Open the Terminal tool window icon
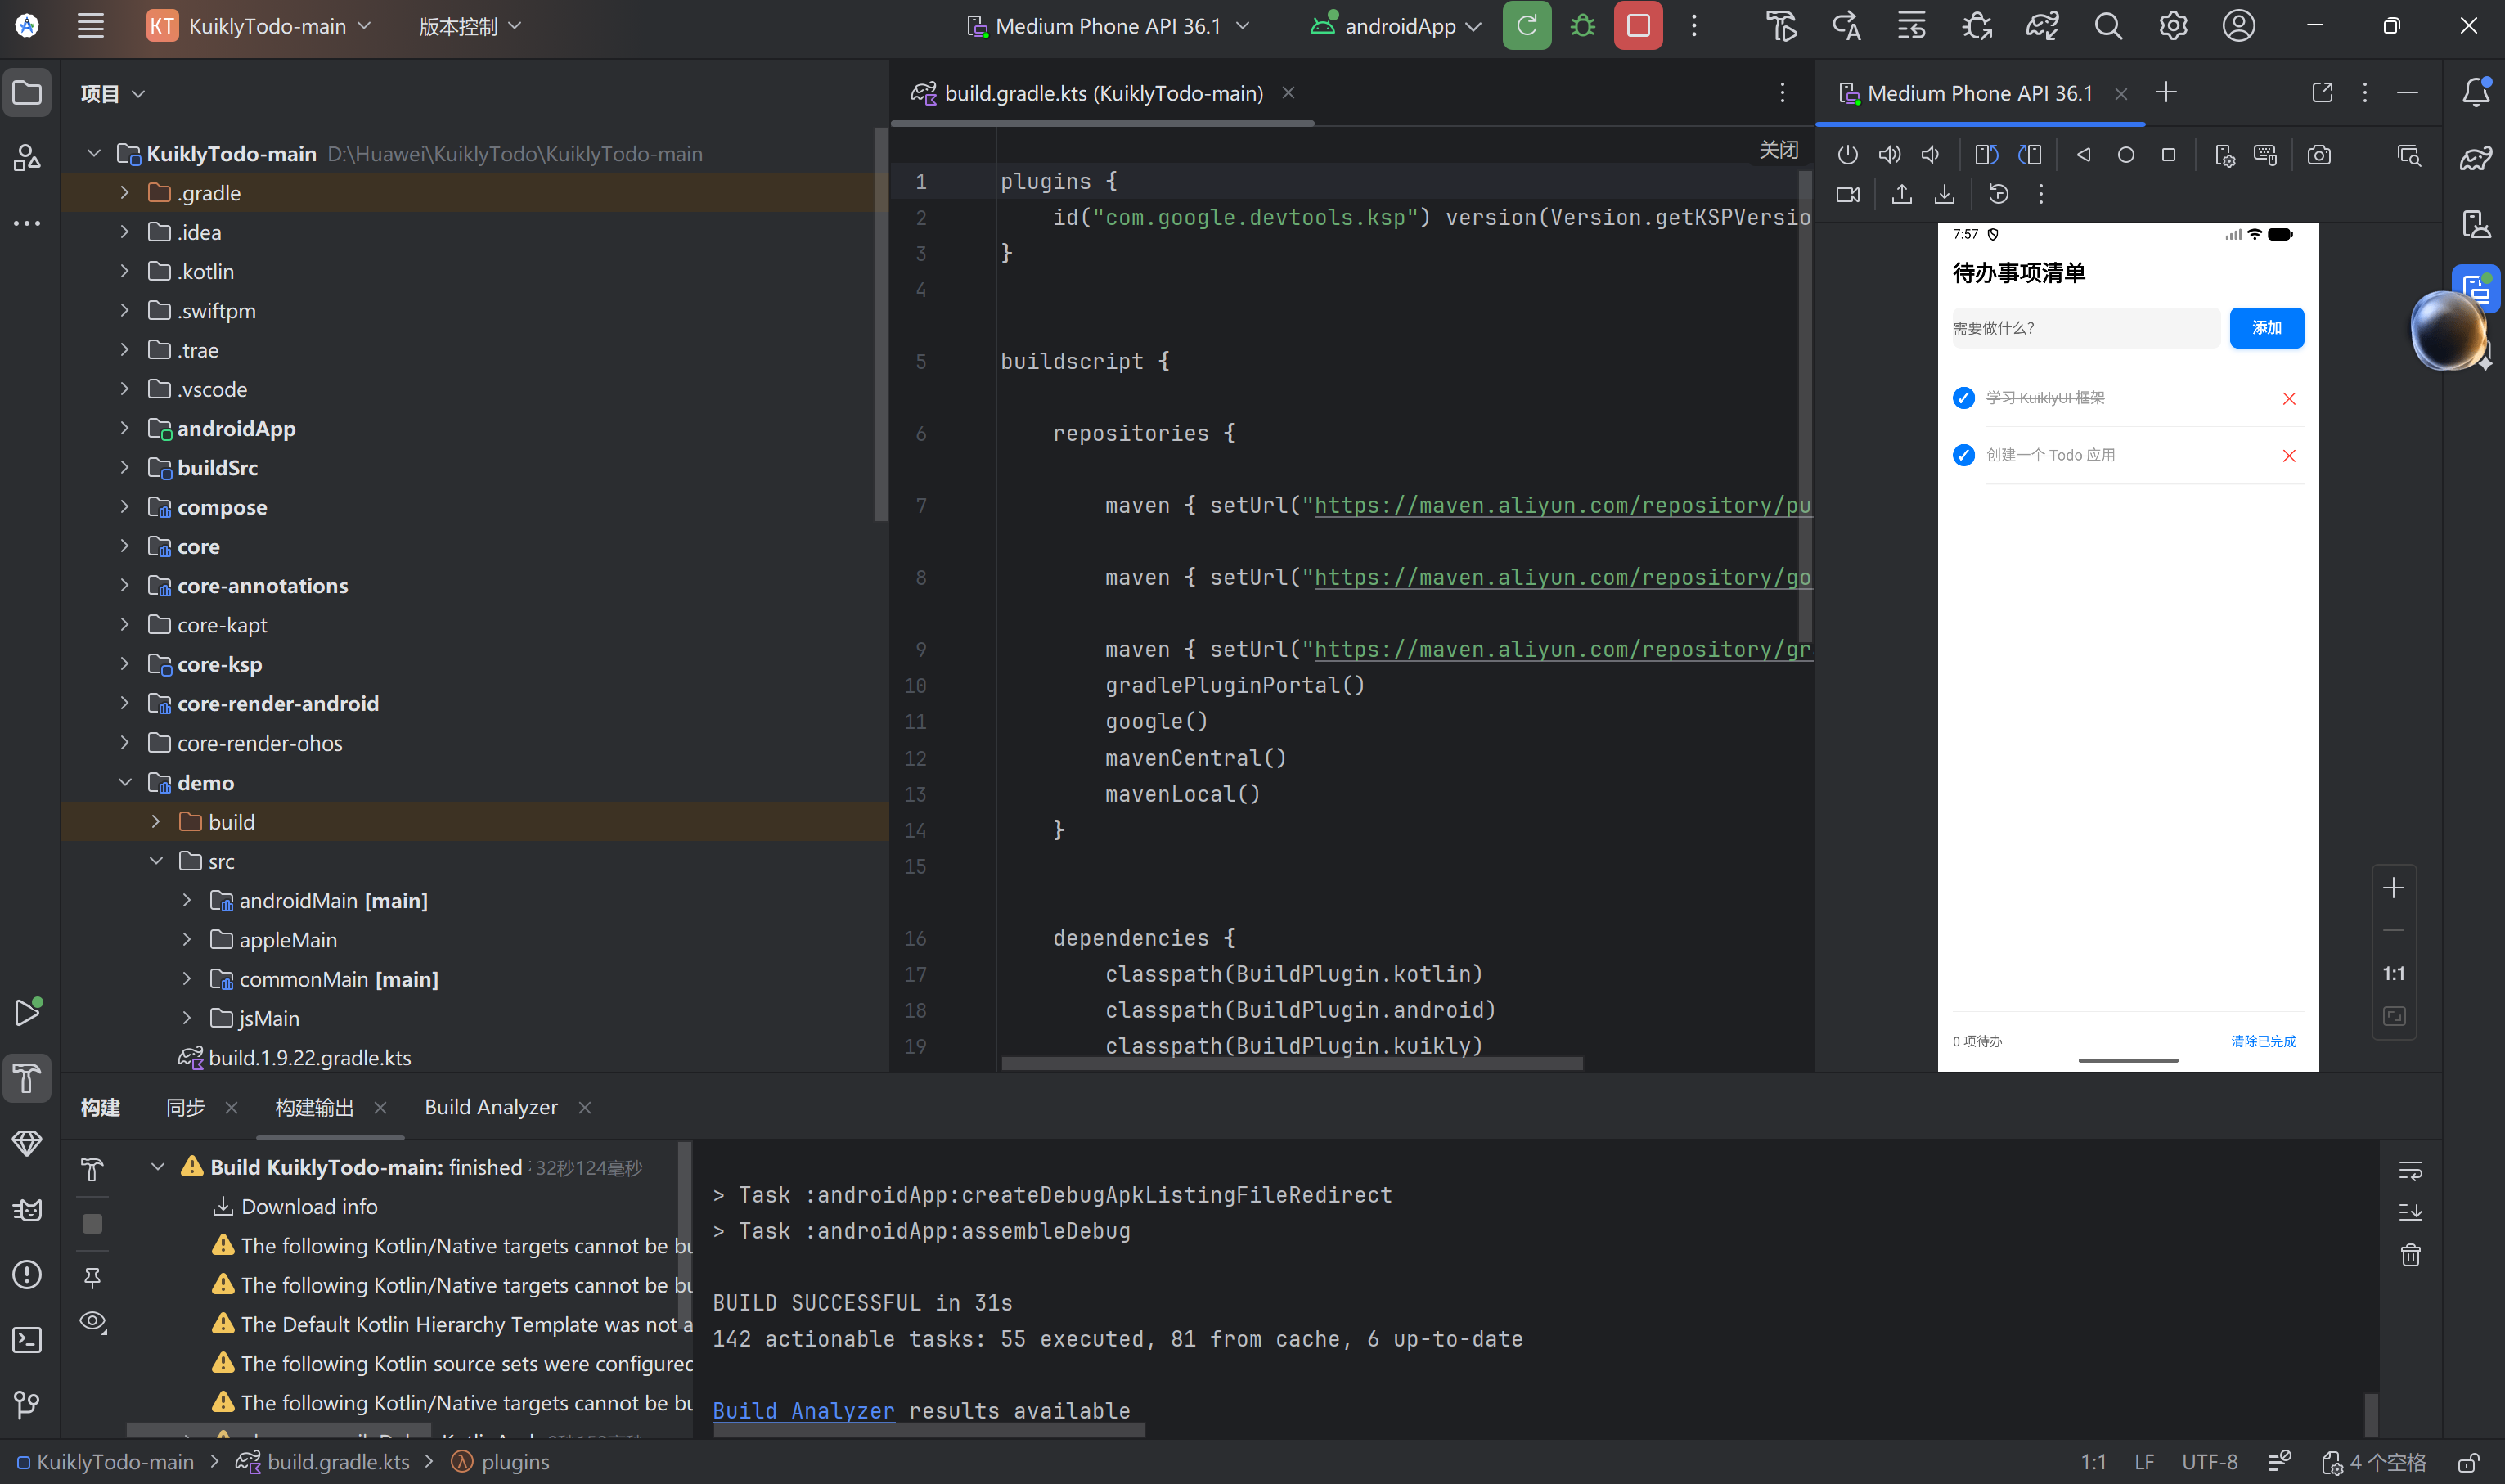The height and width of the screenshot is (1484, 2505). [27, 1340]
